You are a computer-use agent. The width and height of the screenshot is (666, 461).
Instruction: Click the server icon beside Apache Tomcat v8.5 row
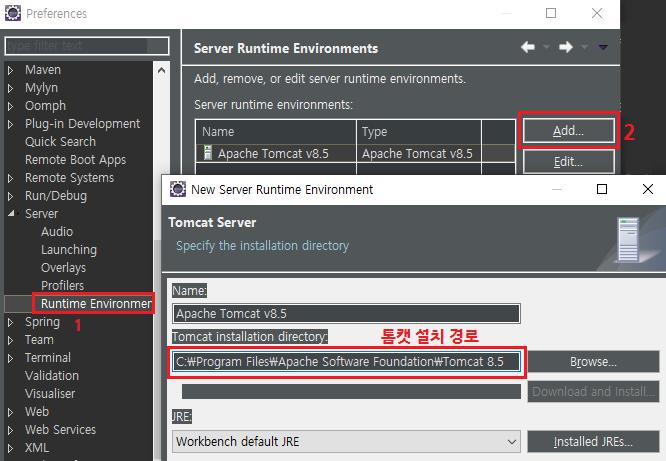(x=208, y=153)
